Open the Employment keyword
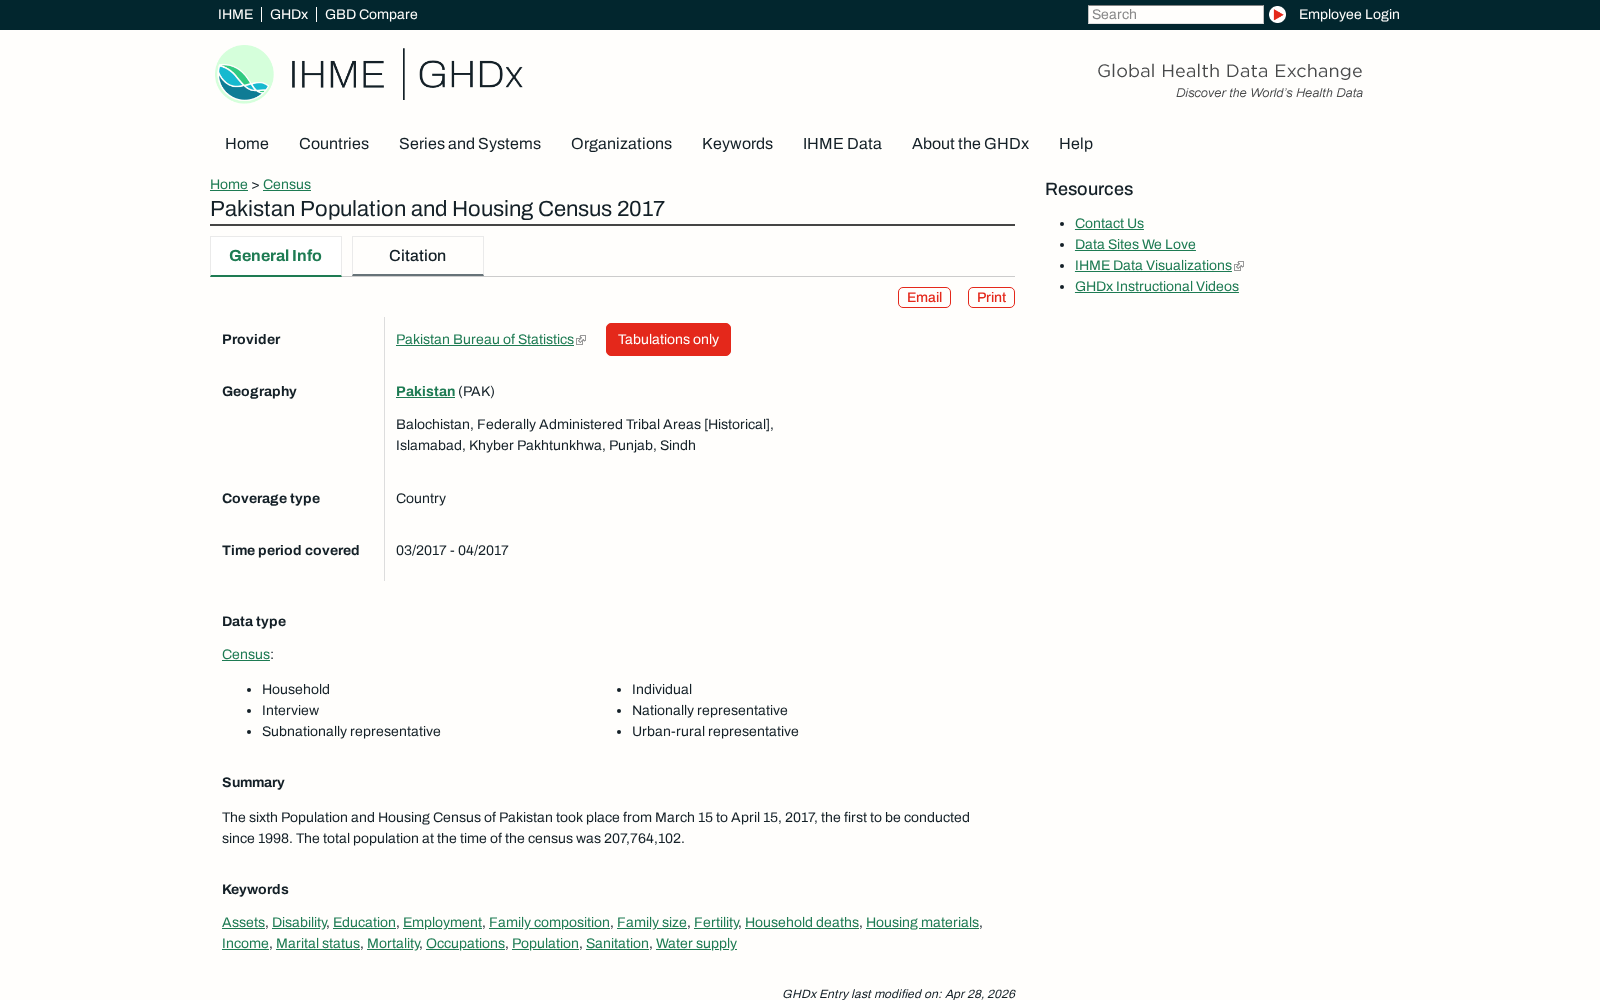 [x=442, y=923]
